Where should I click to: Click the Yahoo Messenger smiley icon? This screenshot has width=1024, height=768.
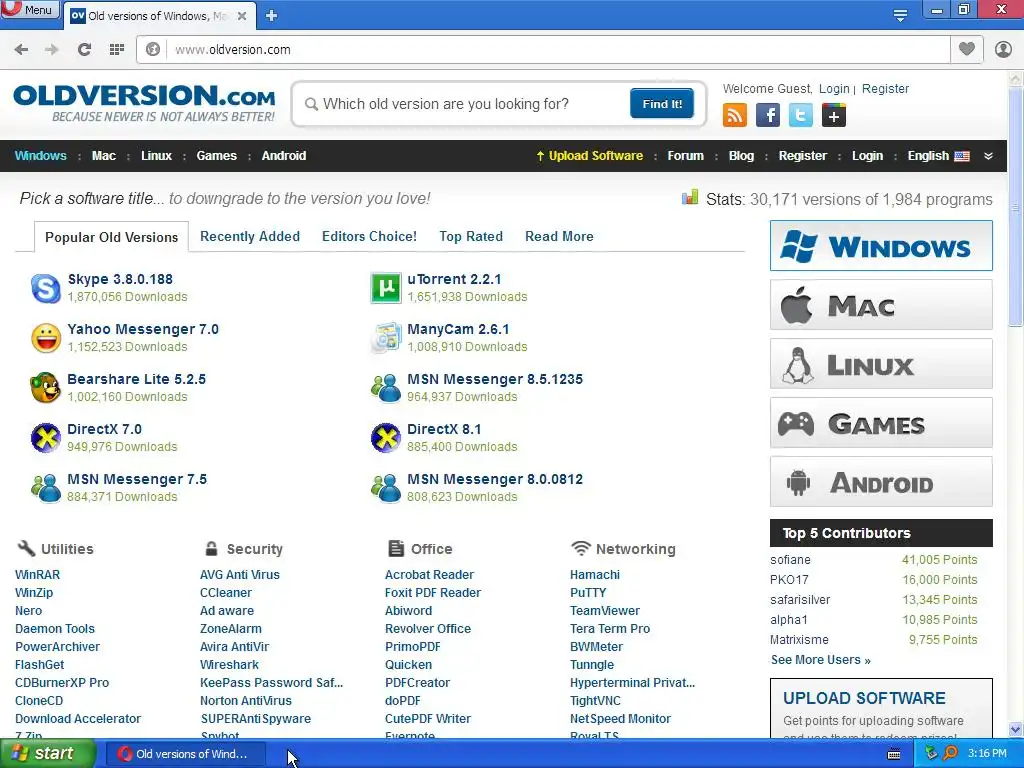46,338
